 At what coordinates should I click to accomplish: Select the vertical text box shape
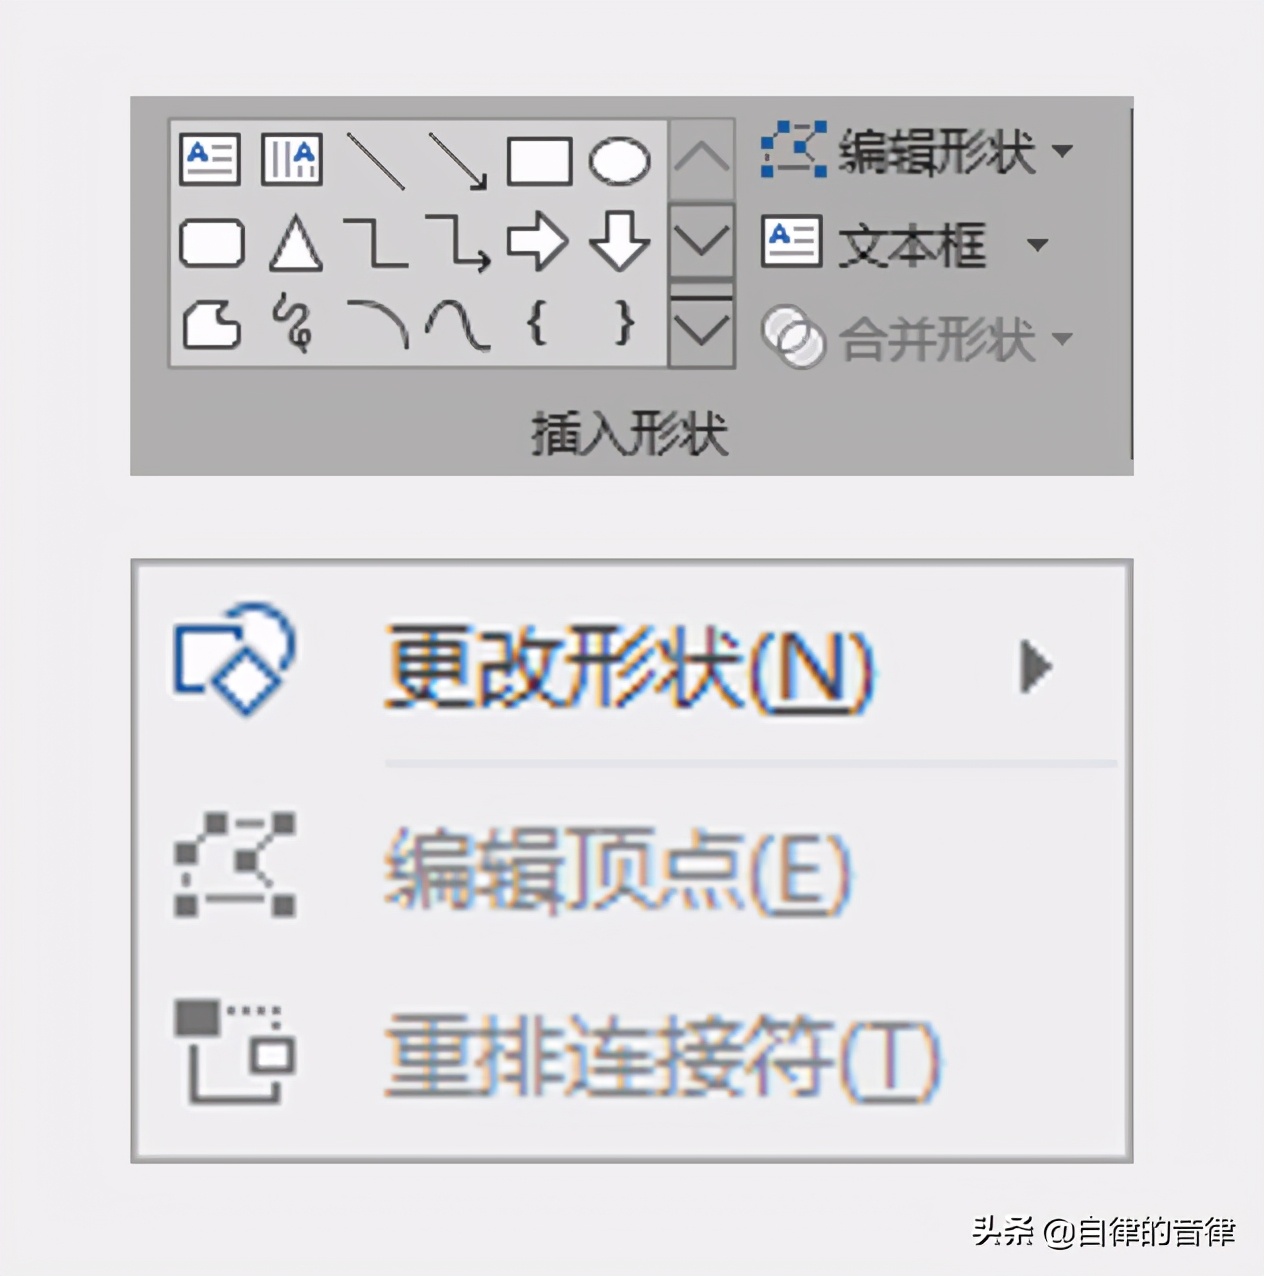click(x=291, y=160)
